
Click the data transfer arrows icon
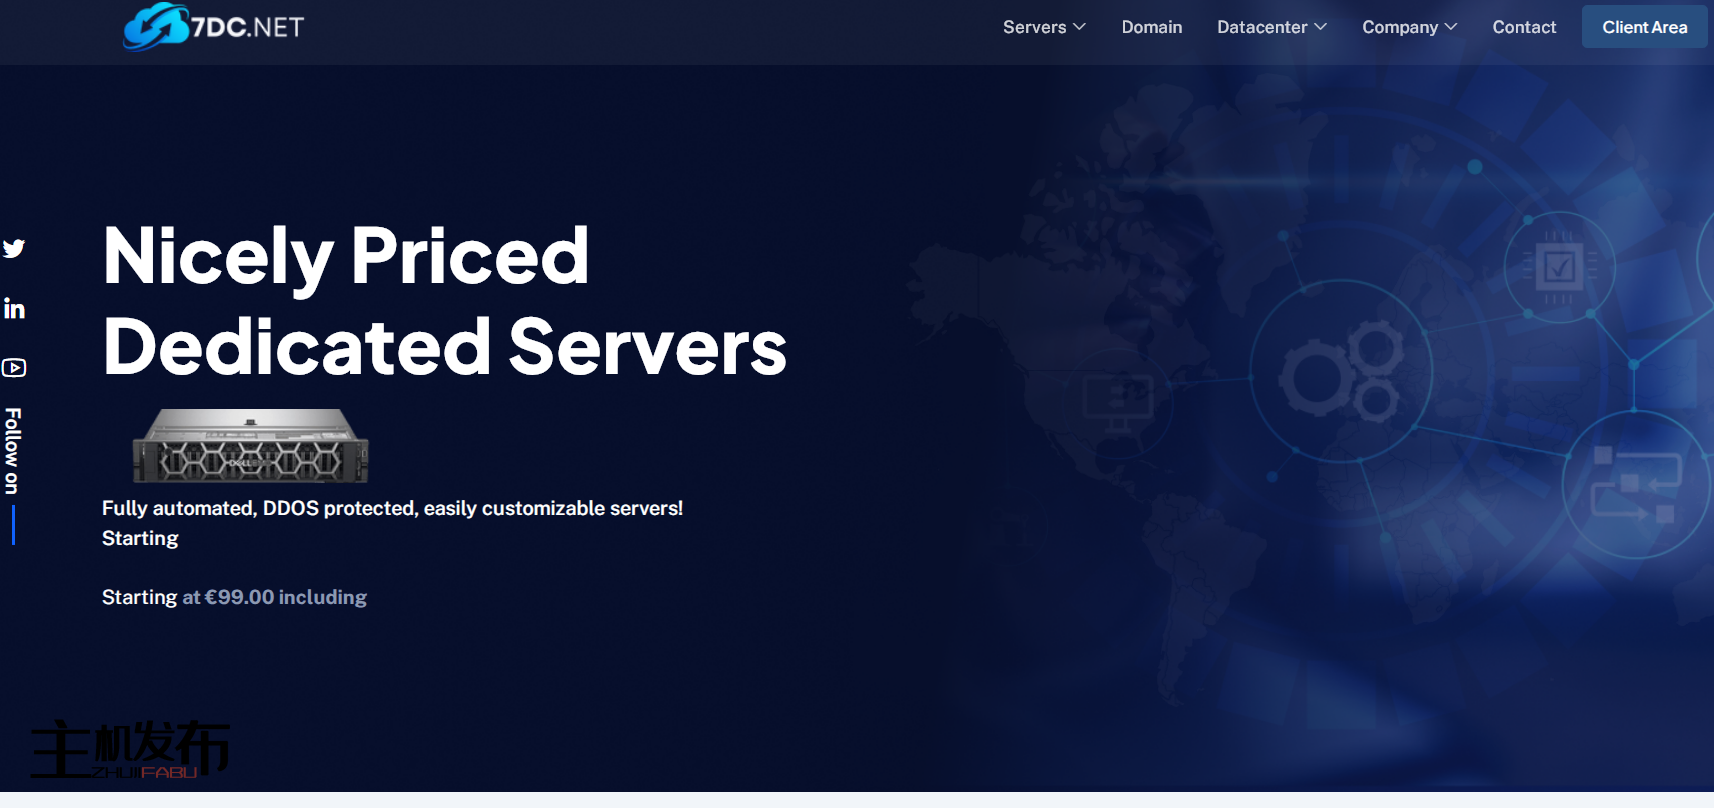[x=1634, y=485]
